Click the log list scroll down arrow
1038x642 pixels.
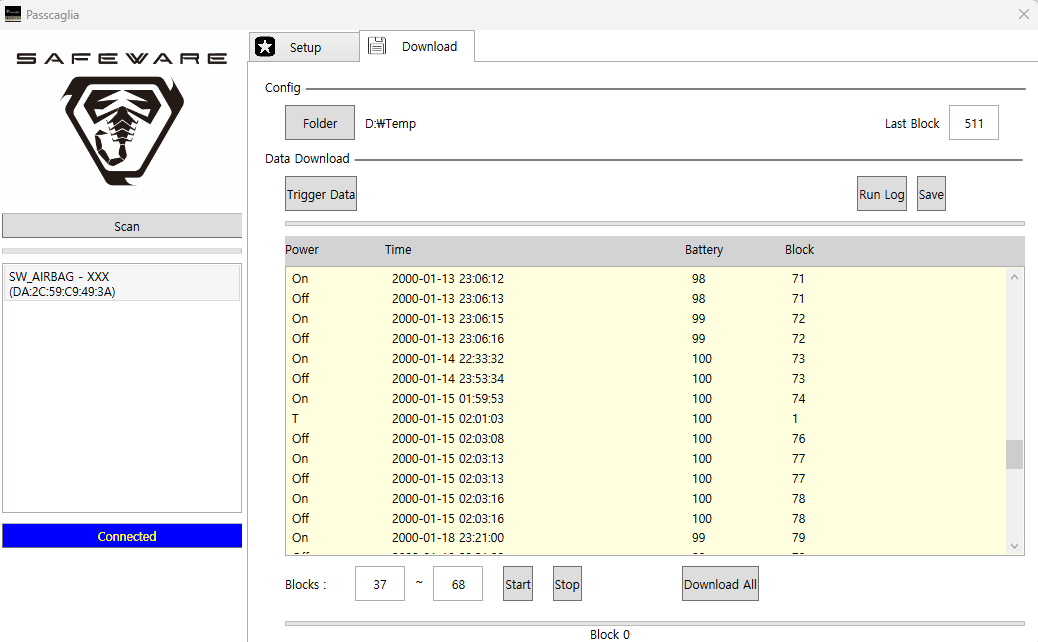1014,546
